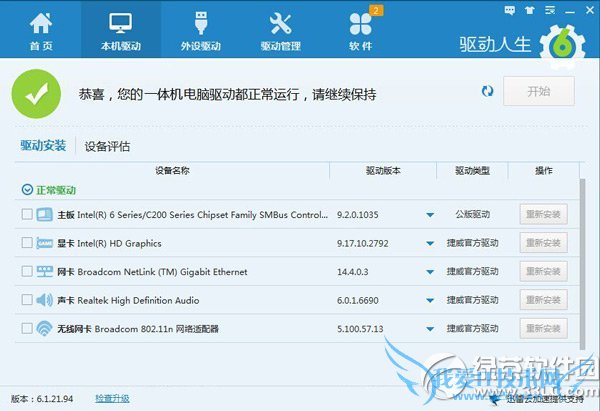Click the skin shirt icon in title bar
600x411 pixels.
[530, 10]
